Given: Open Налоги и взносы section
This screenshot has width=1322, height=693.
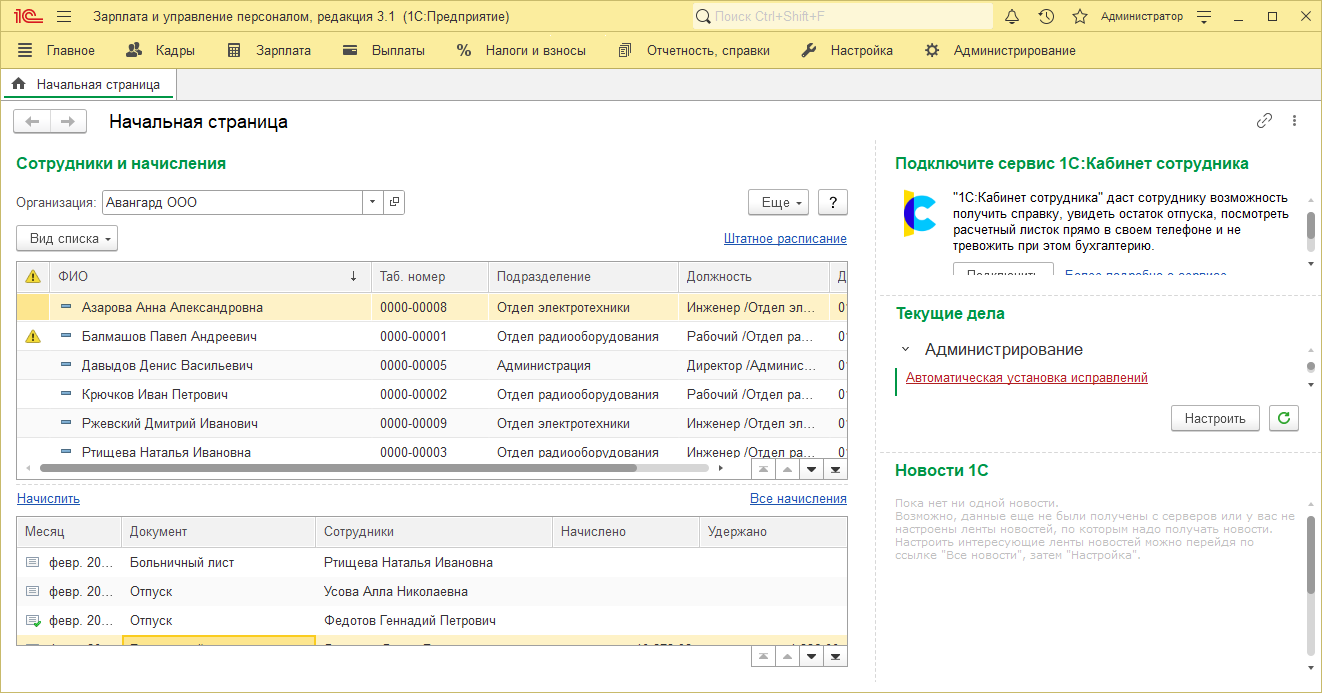Looking at the screenshot, I should click(x=521, y=50).
